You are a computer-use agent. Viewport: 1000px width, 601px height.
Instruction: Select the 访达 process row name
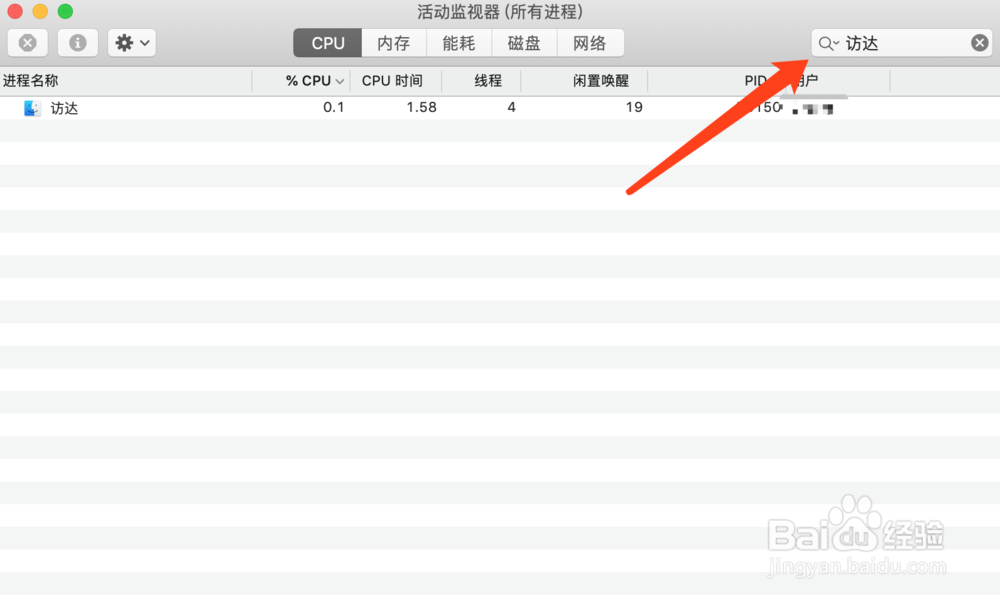(64, 108)
